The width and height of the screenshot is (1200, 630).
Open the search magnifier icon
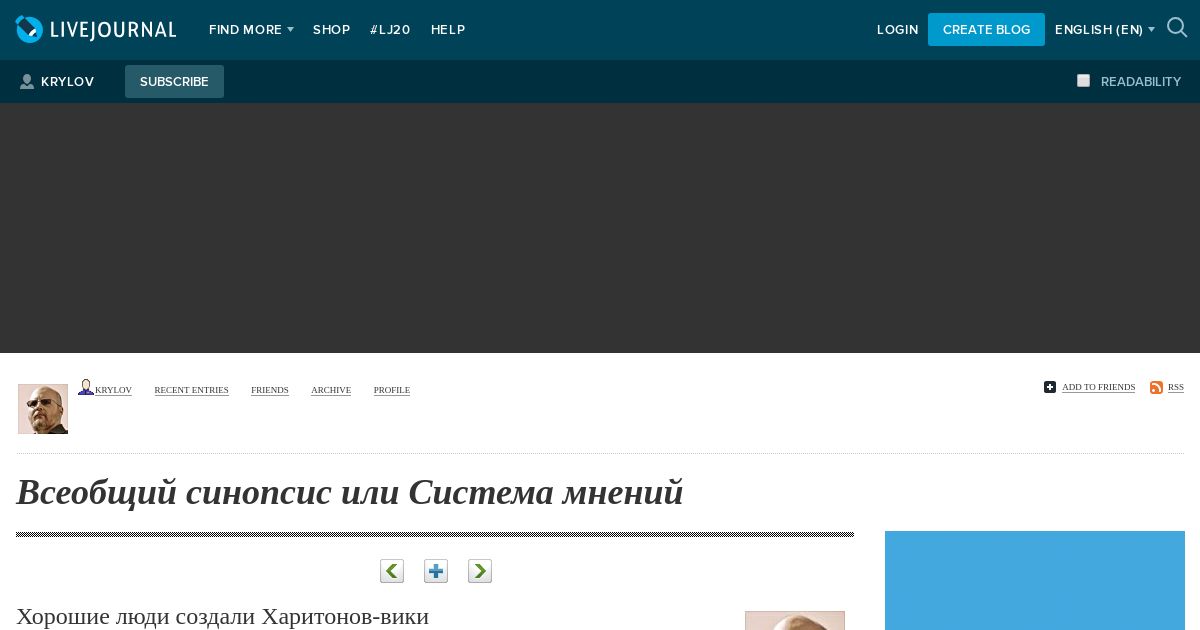pyautogui.click(x=1177, y=28)
